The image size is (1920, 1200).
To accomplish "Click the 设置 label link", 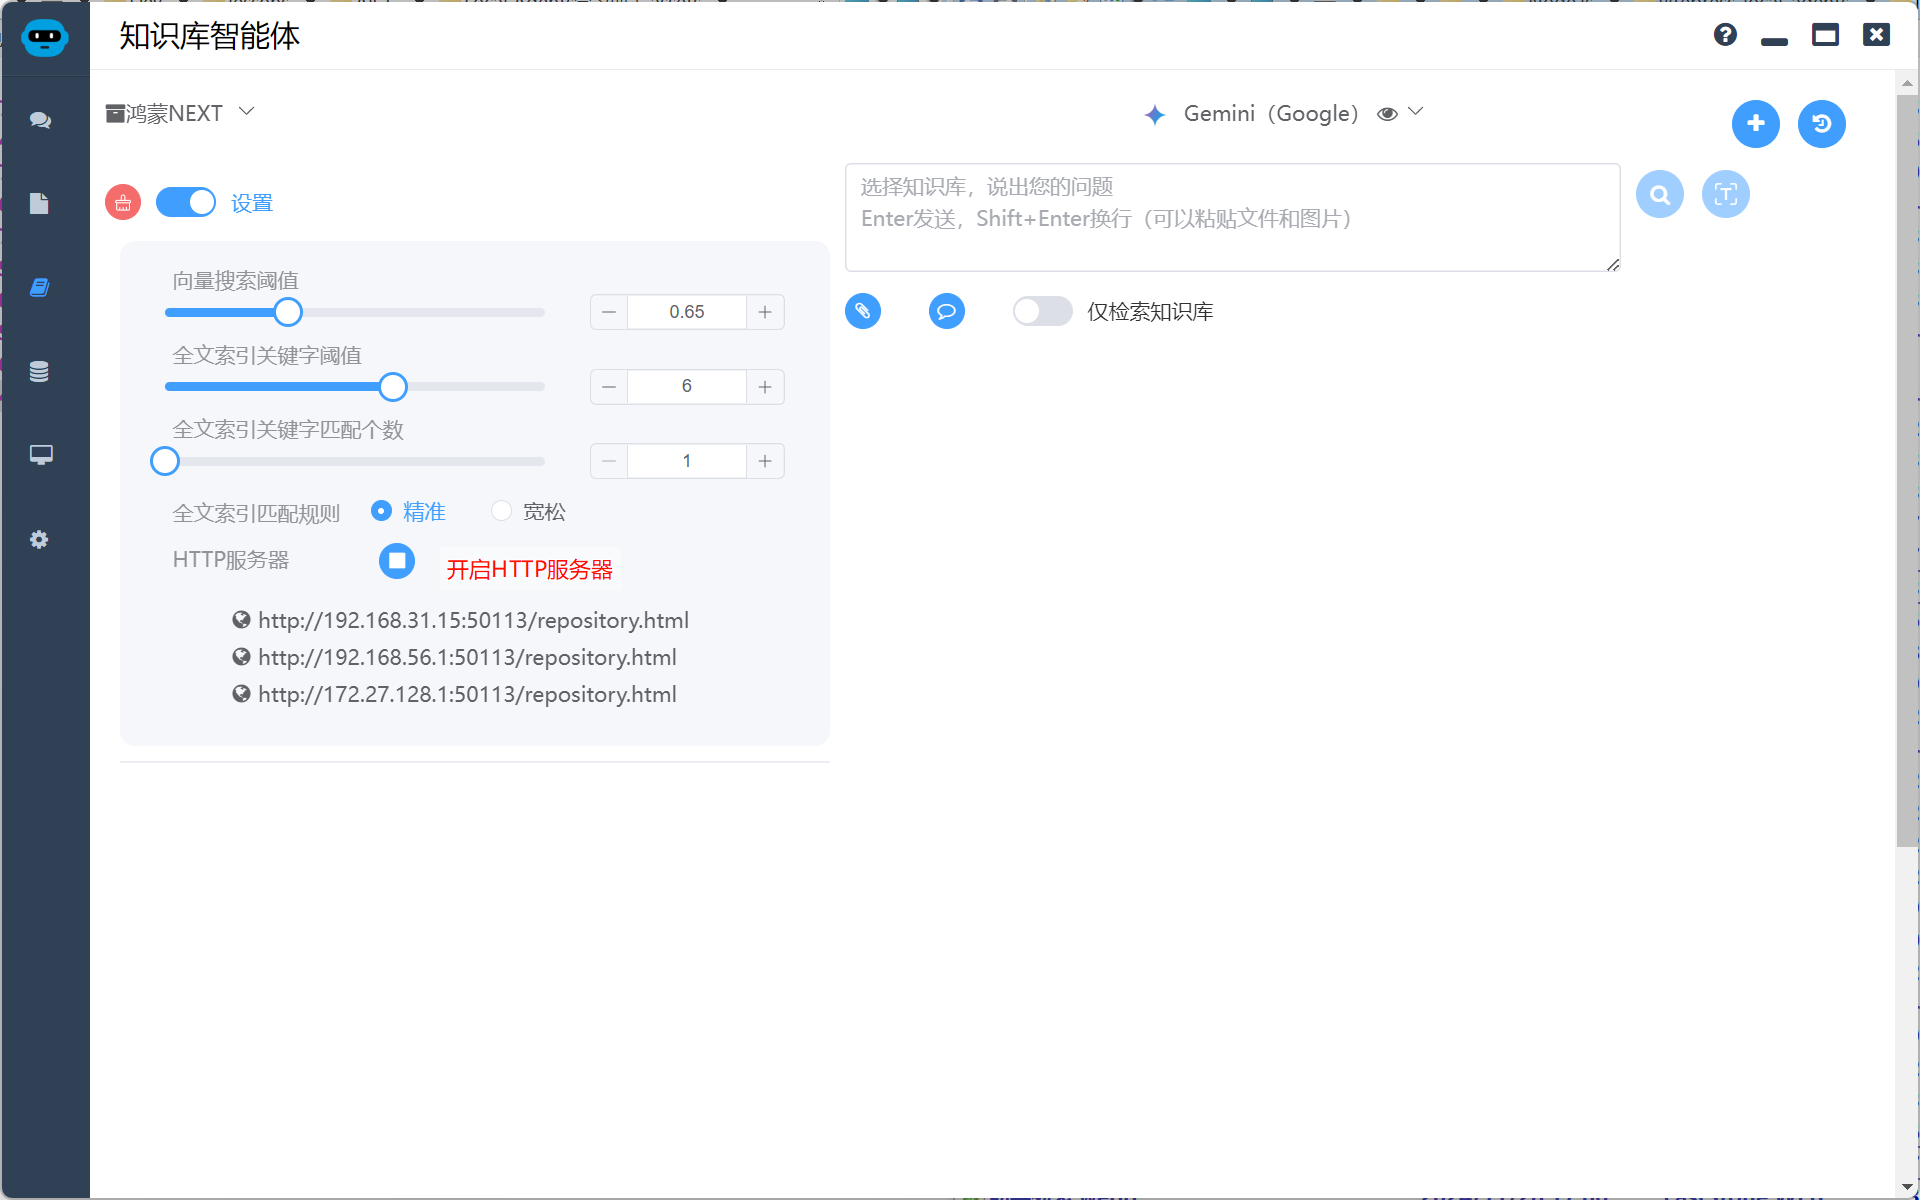I will point(252,203).
